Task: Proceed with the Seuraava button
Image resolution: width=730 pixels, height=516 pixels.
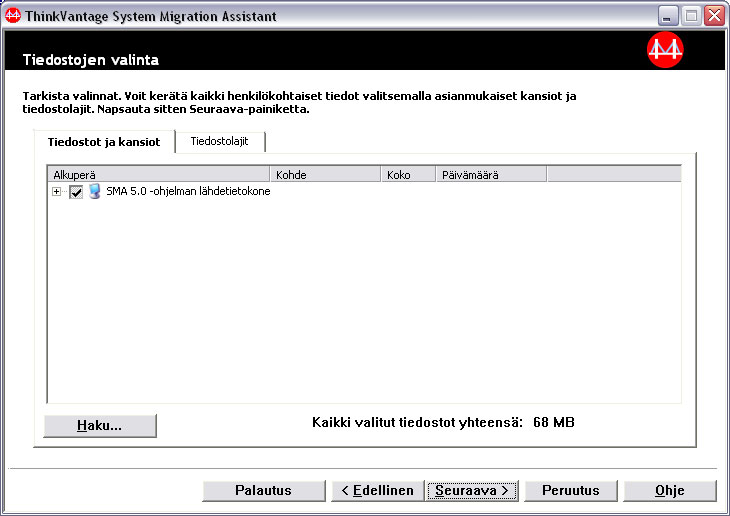Action: point(472,491)
